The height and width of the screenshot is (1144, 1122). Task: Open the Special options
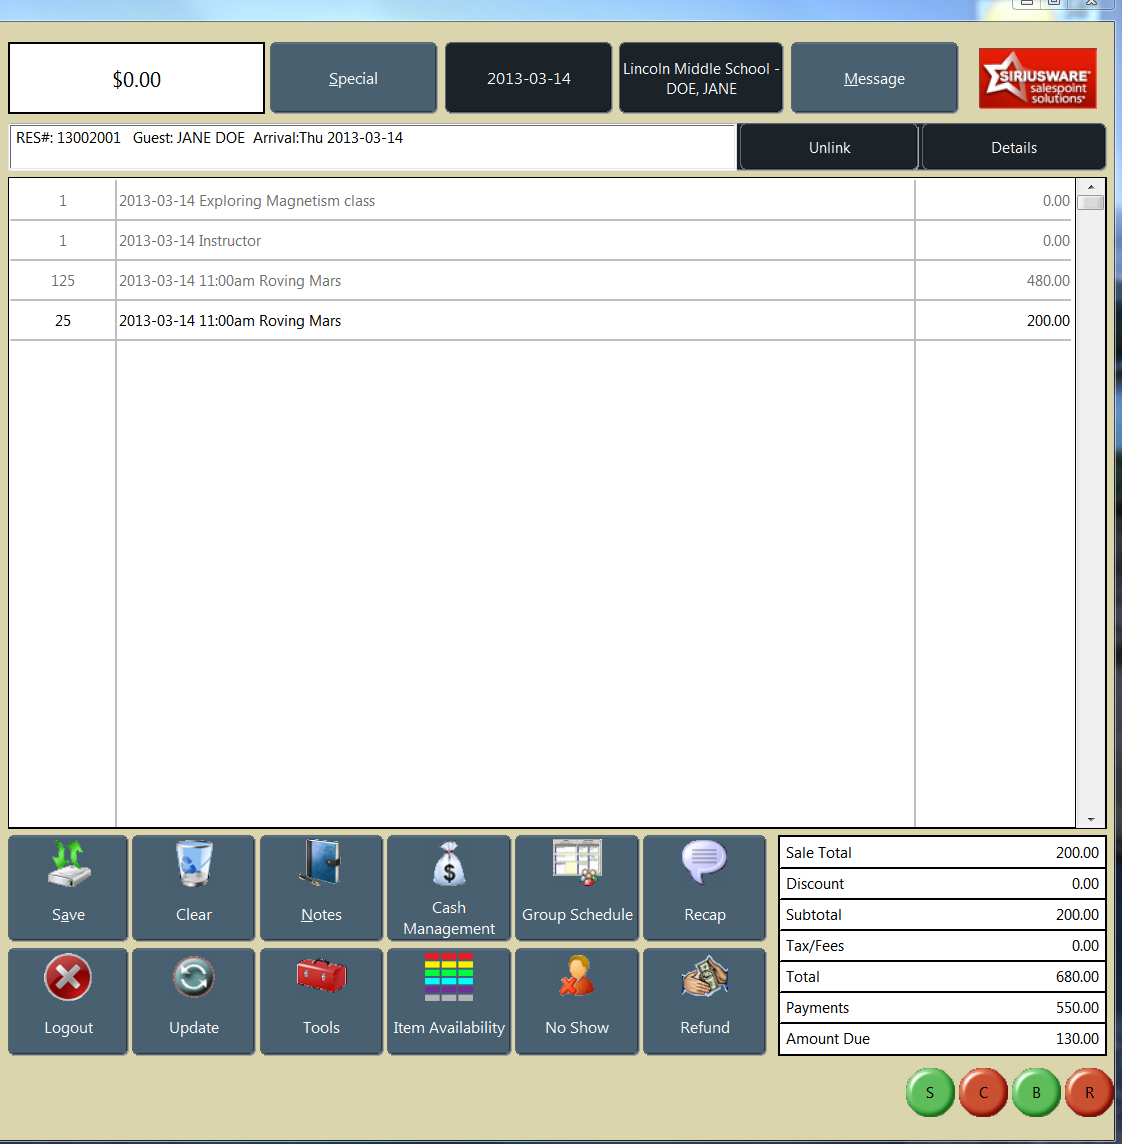pos(352,77)
